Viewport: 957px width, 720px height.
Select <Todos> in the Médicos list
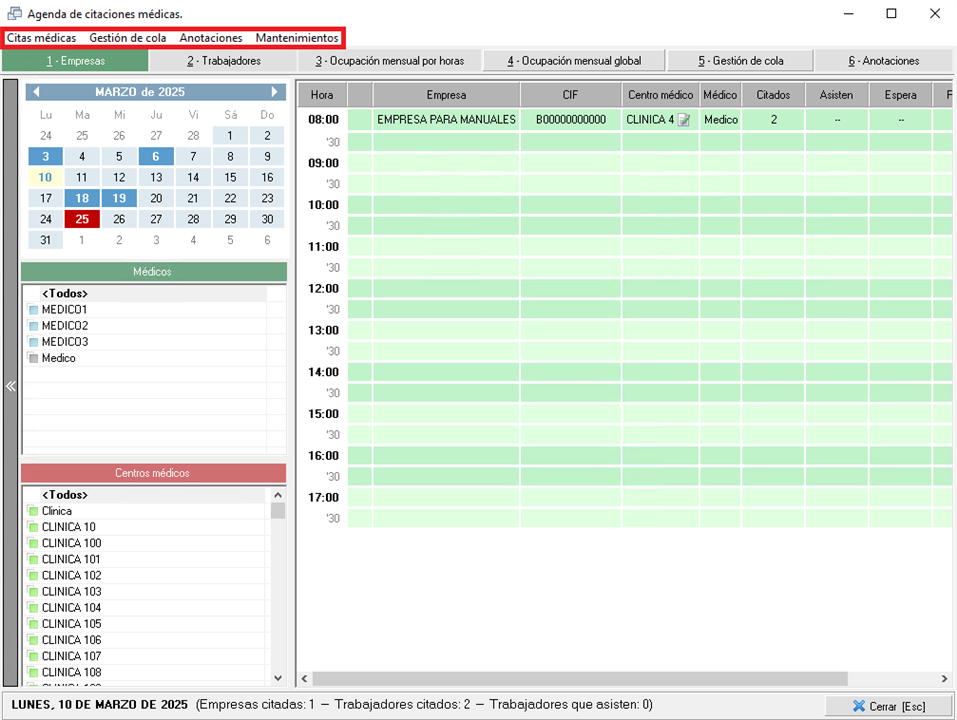pyautogui.click(x=65, y=294)
